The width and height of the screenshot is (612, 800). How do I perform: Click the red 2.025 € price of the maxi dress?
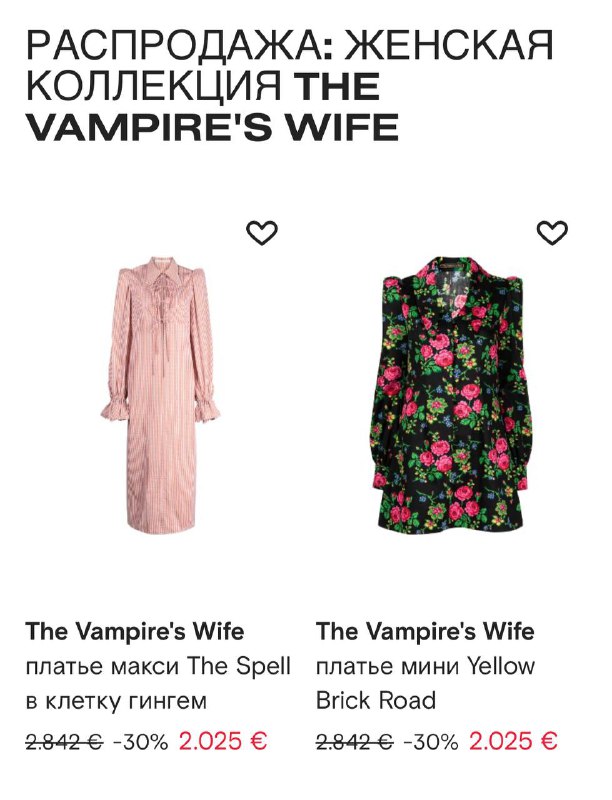223,741
